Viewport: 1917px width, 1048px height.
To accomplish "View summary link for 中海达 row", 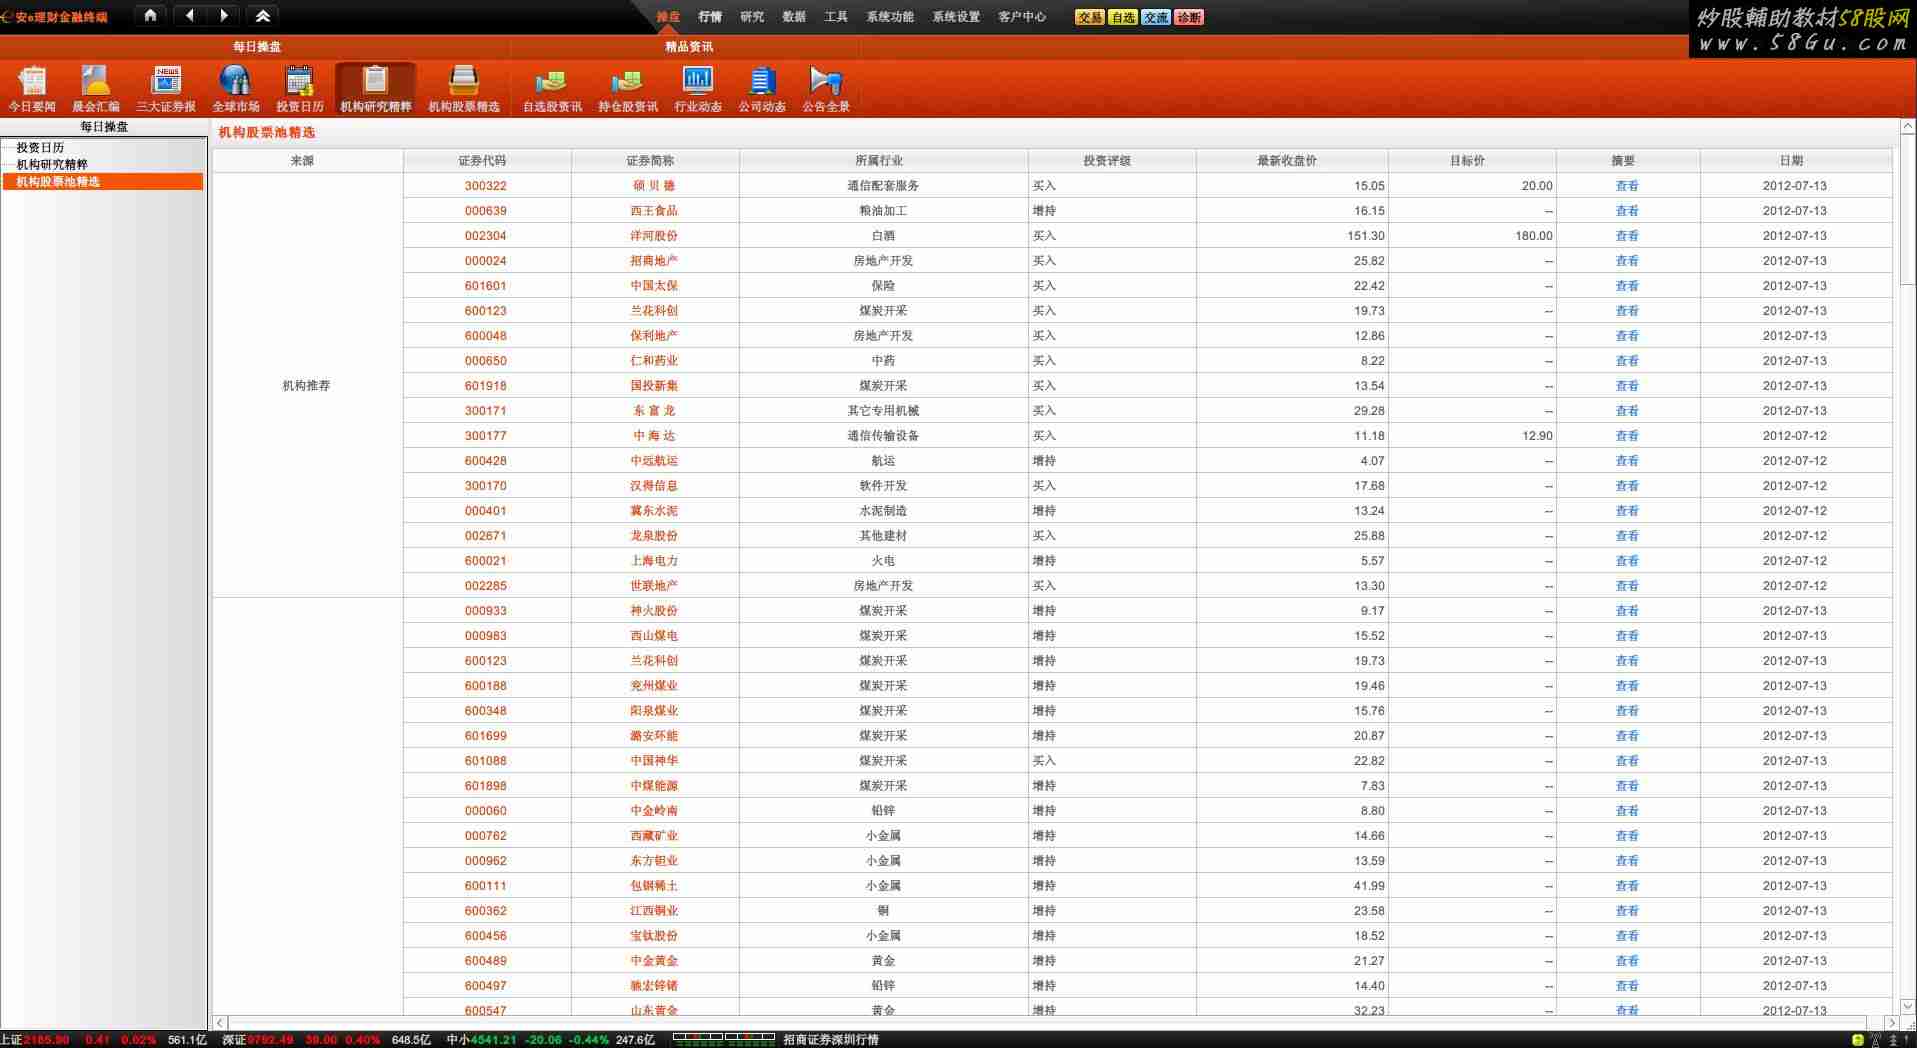I will point(1627,436).
